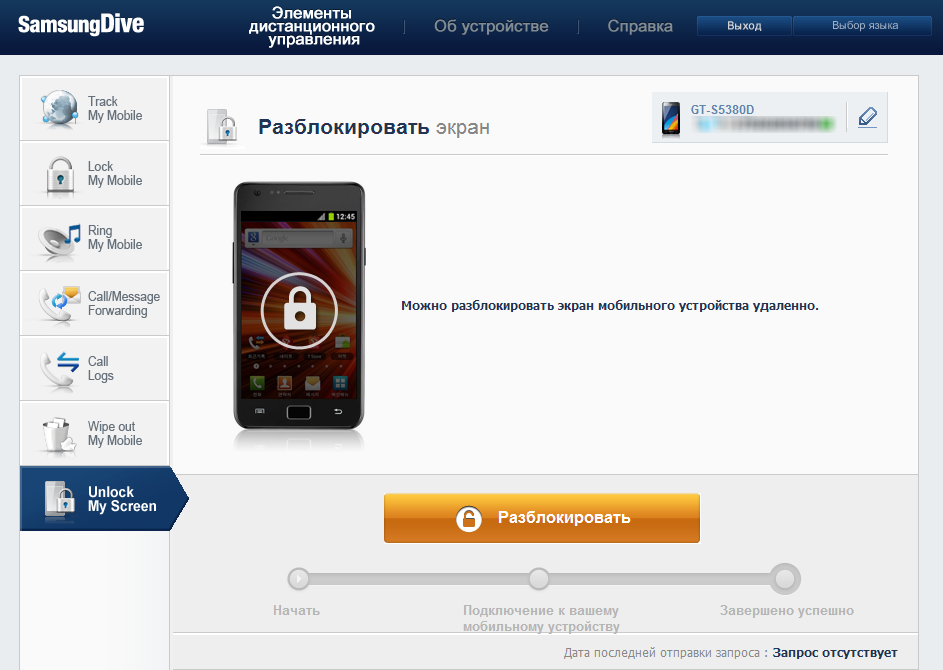Click the Подключение к вашему устройству step marker
The height and width of the screenshot is (670, 943).
click(539, 579)
